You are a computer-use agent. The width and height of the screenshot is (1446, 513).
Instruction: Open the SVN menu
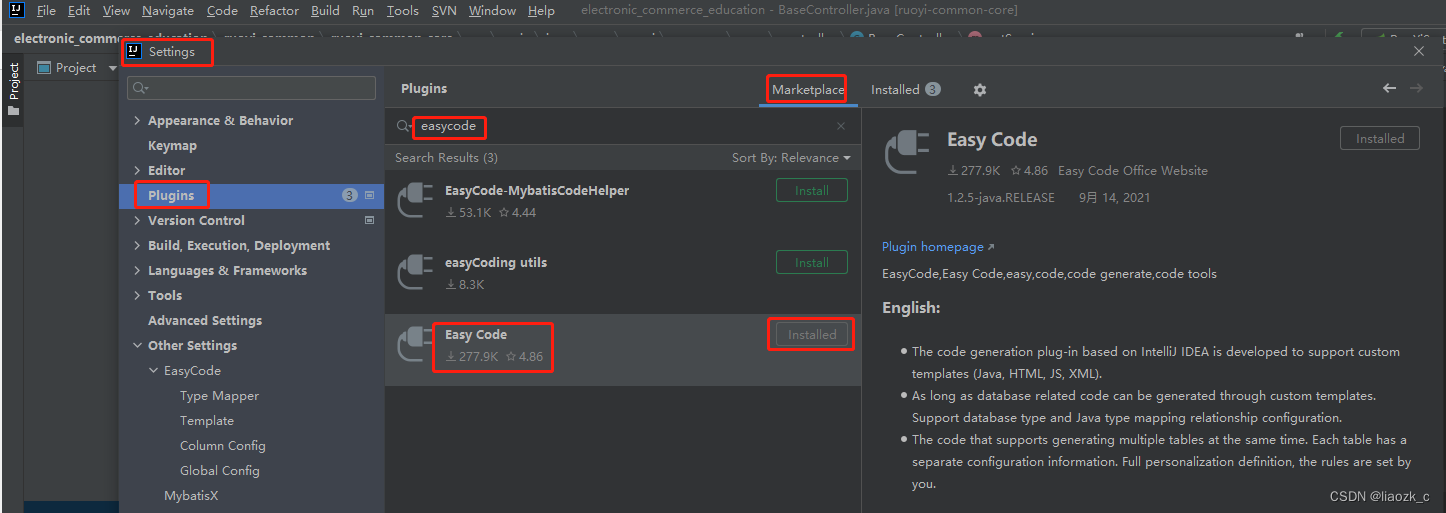[444, 11]
